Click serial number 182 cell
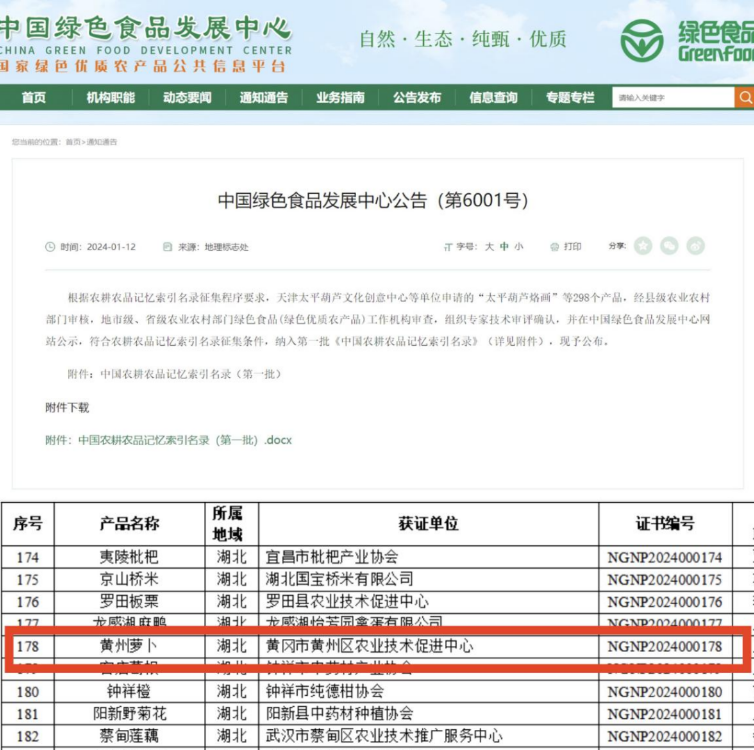Viewport: 754px width, 750px height. tap(28, 736)
